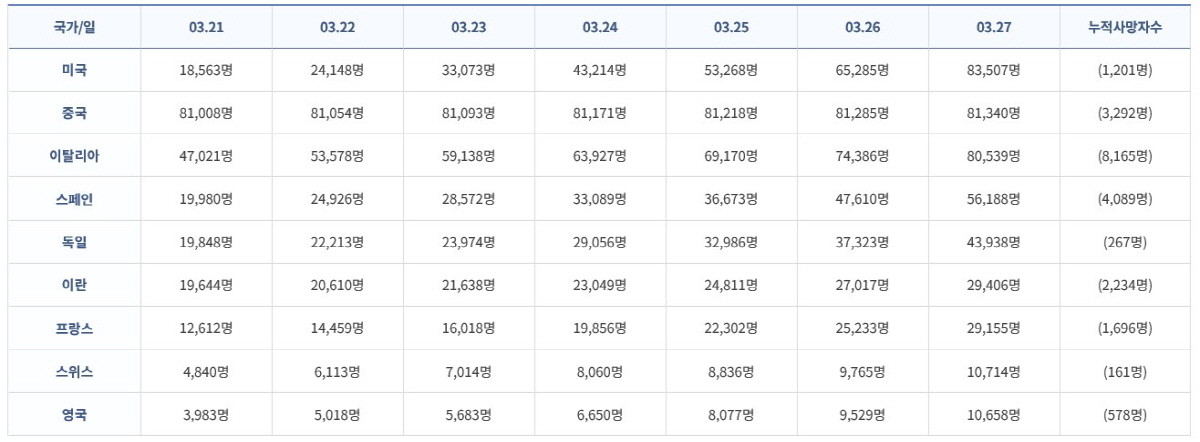The image size is (1200, 442).
Task: Click the 이탈리아 country label
Action: tap(74, 156)
